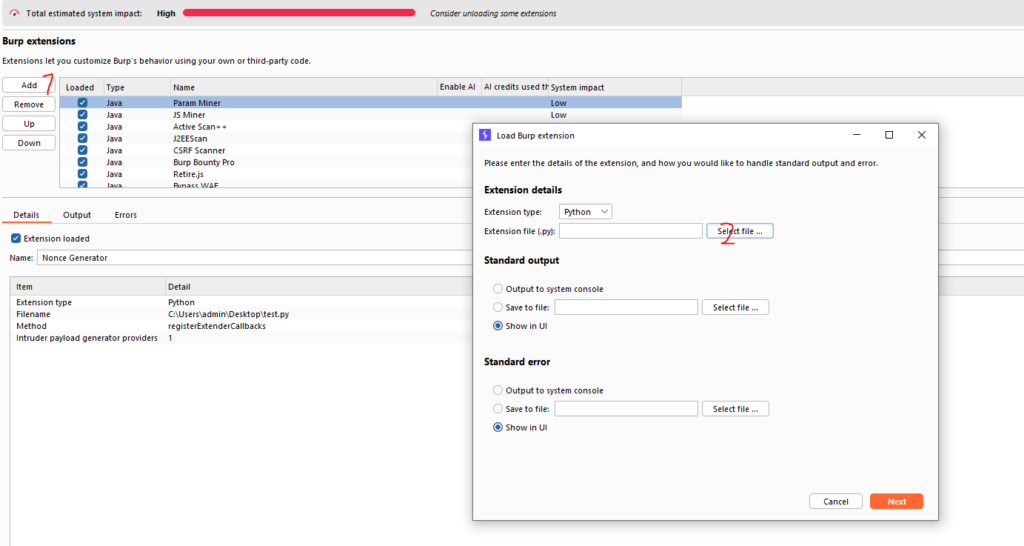Click Select file for Extension file

[x=739, y=231]
